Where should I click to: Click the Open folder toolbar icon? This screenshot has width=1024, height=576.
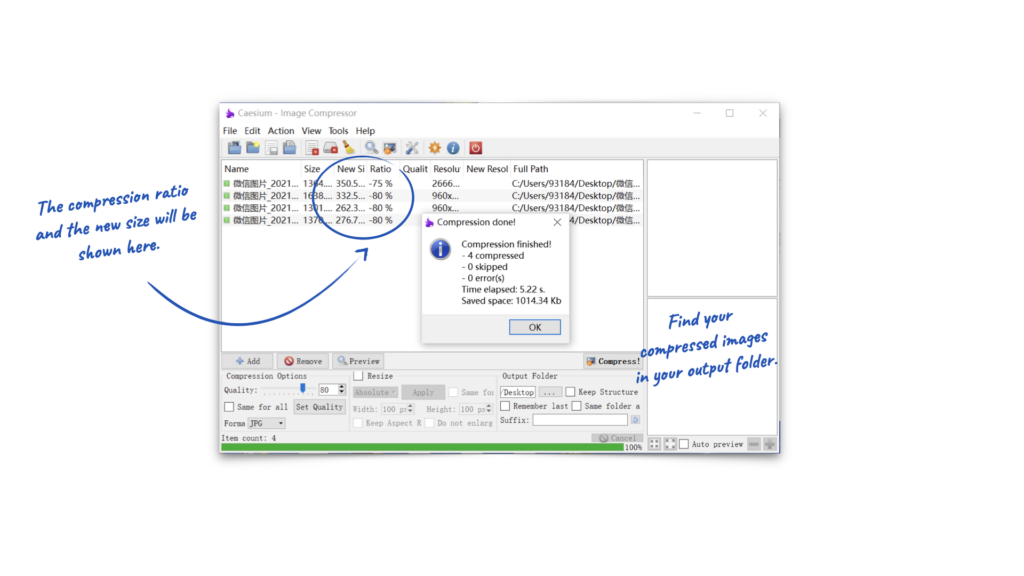point(253,148)
